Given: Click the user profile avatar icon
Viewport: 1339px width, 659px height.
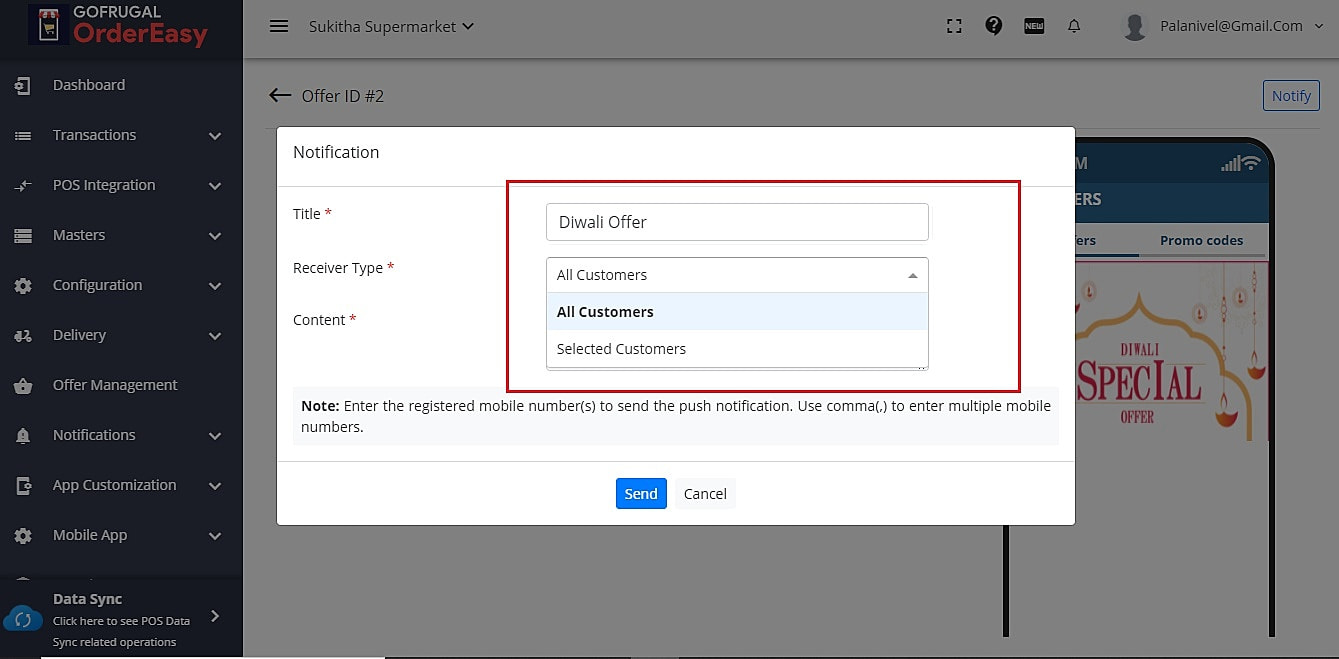Looking at the screenshot, I should point(1134,27).
